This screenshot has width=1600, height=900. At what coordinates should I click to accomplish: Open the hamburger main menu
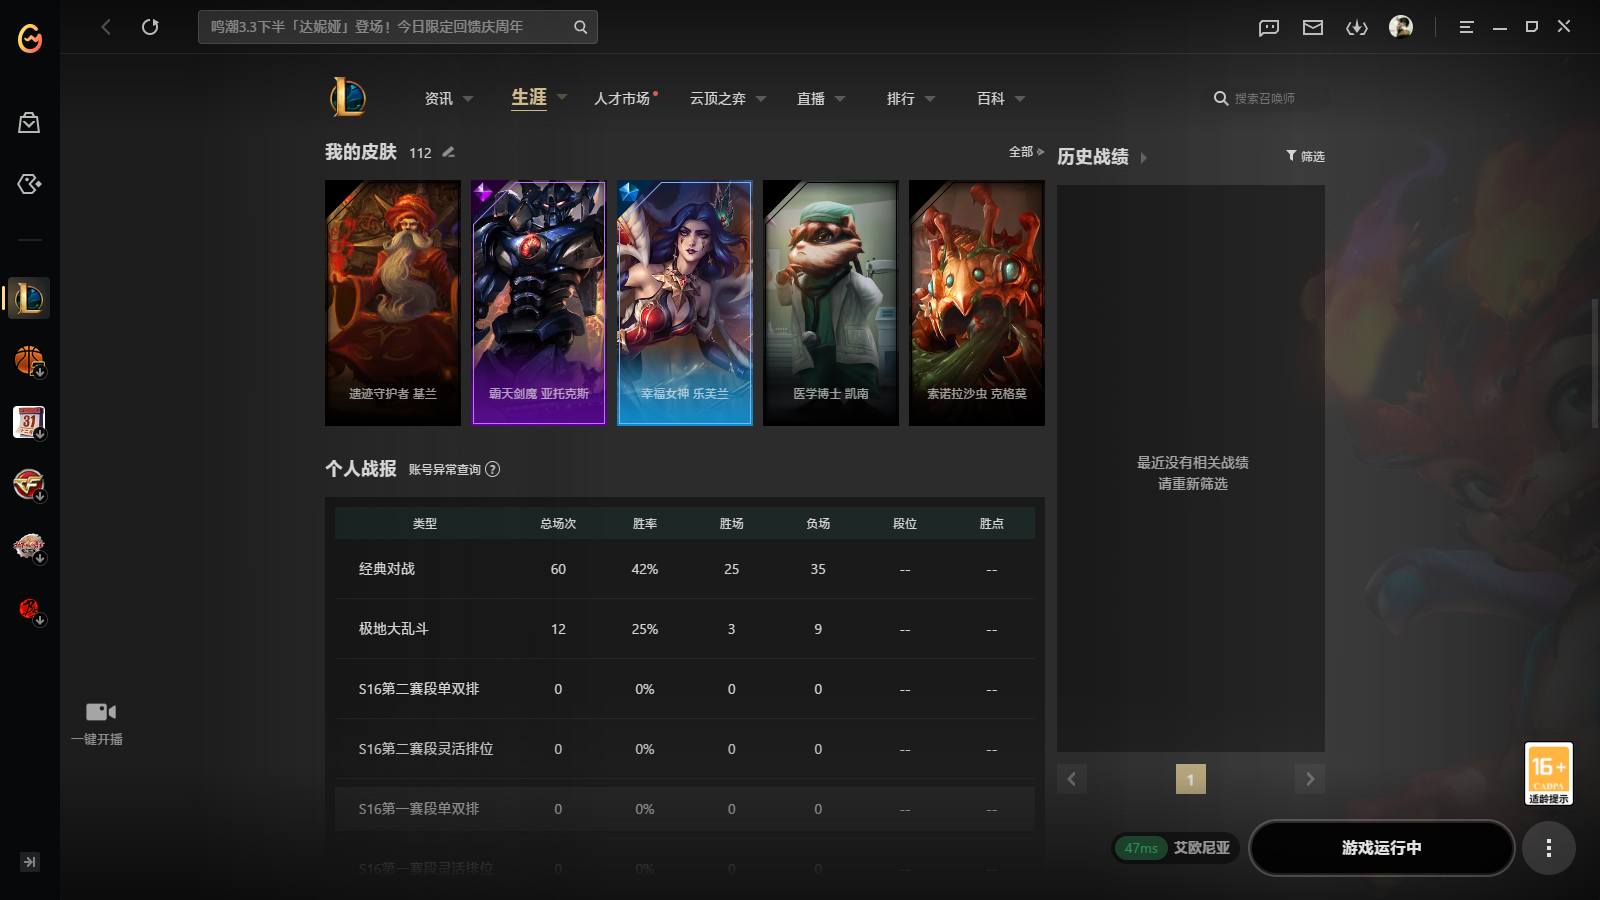[x=1466, y=28]
